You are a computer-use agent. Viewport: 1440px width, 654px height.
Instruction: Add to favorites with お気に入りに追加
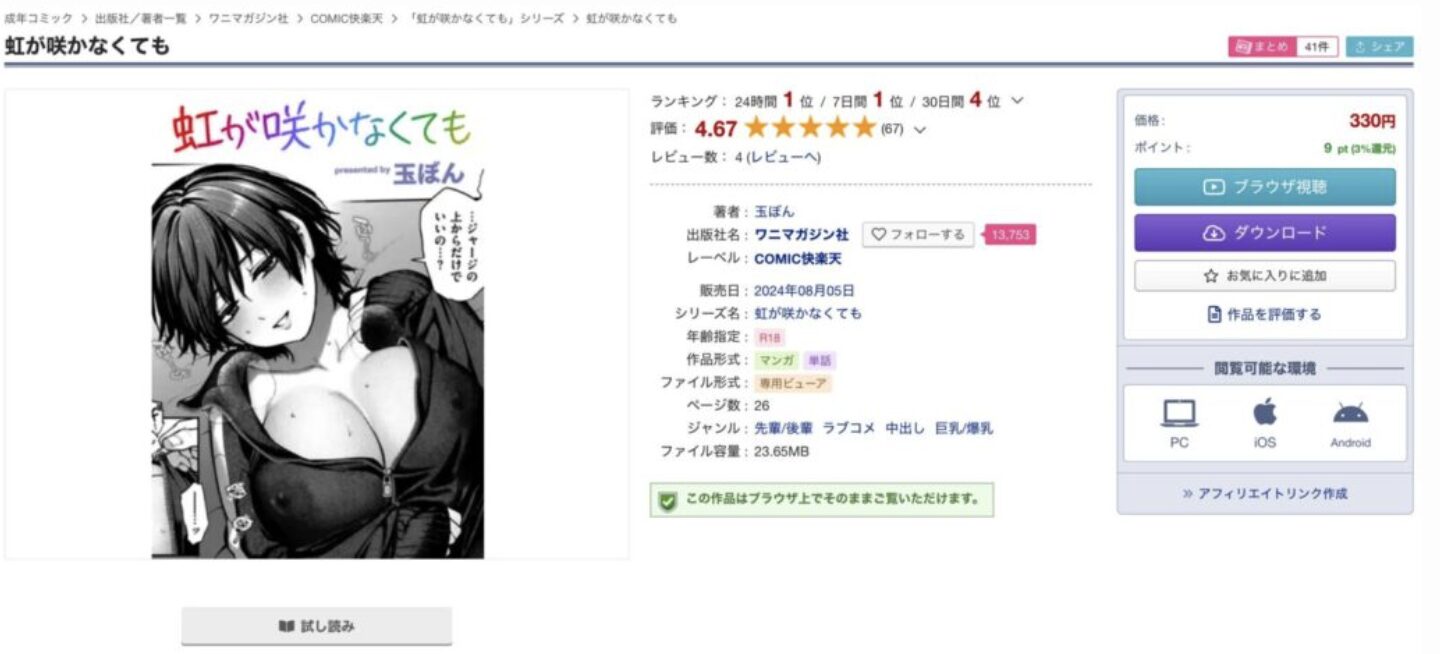(x=1264, y=276)
